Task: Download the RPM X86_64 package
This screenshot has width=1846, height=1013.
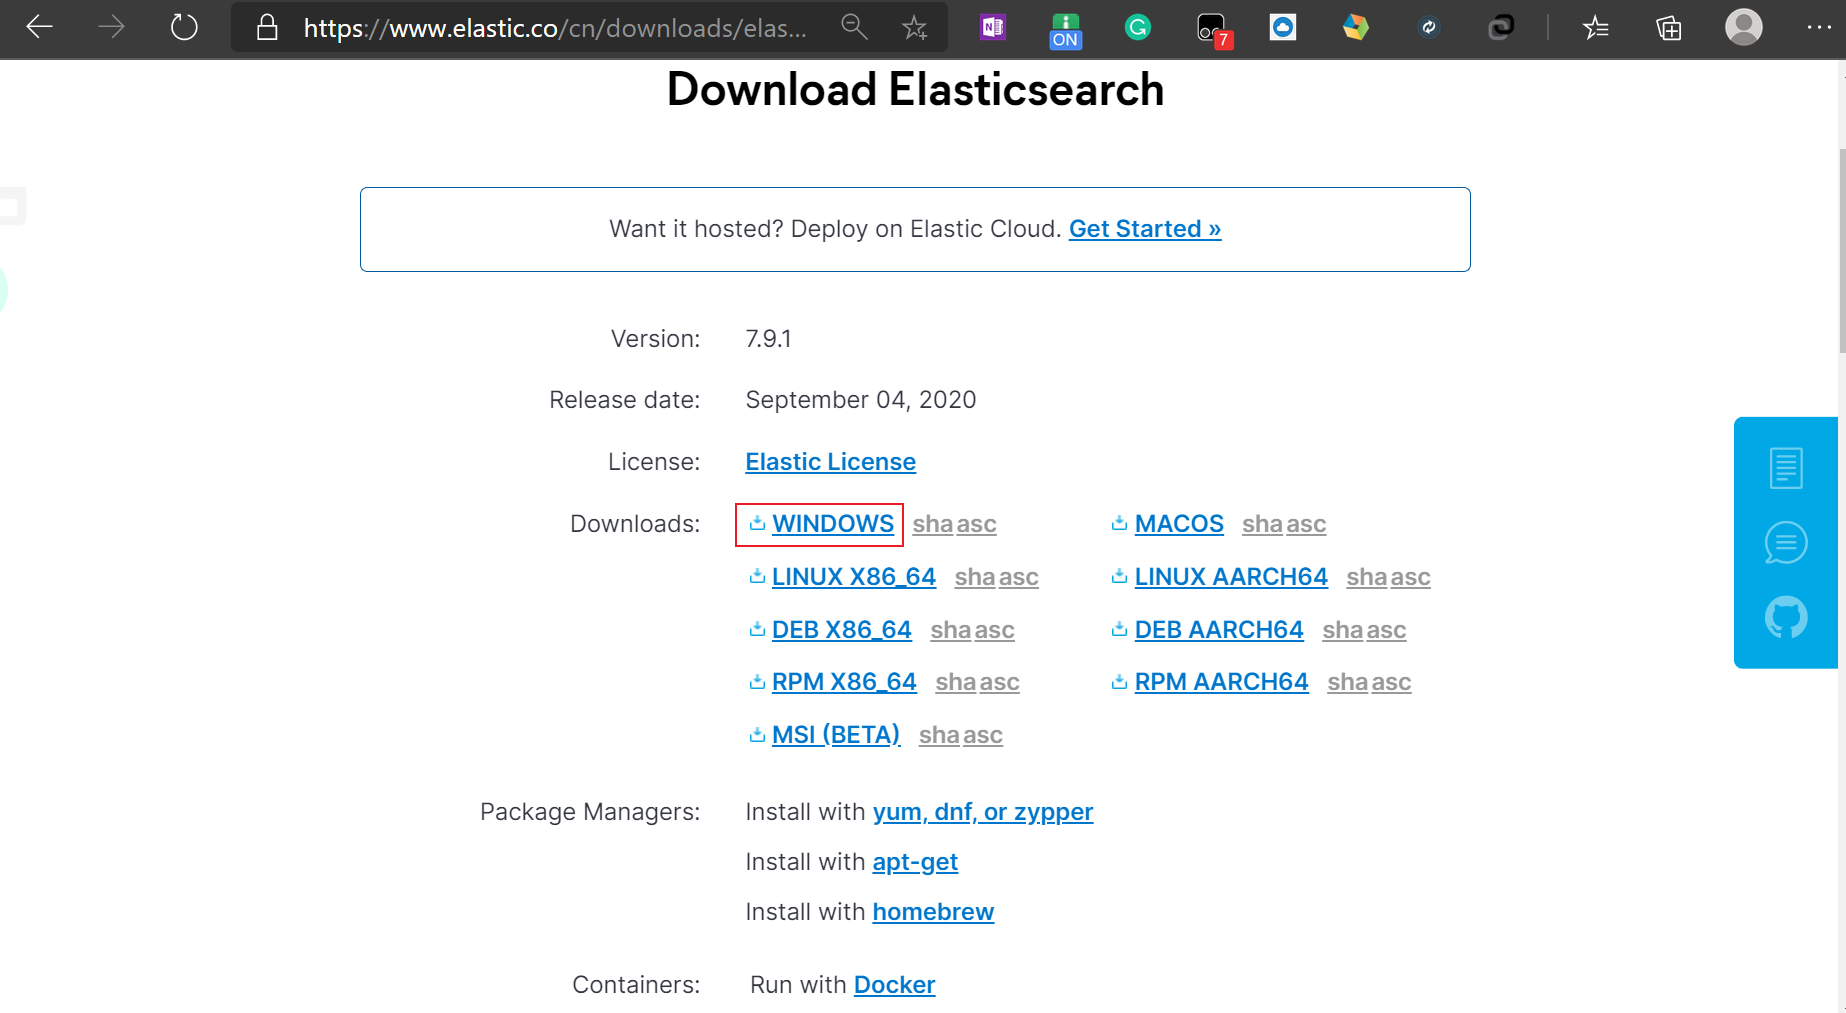Action: (x=844, y=682)
